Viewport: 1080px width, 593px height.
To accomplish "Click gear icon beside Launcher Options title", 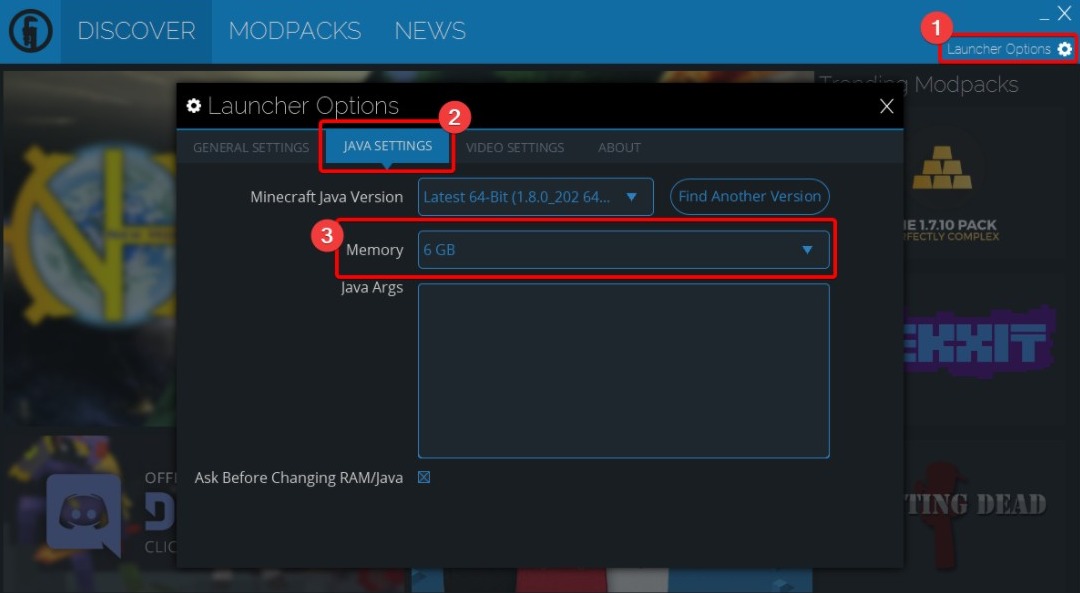I will click(x=194, y=107).
